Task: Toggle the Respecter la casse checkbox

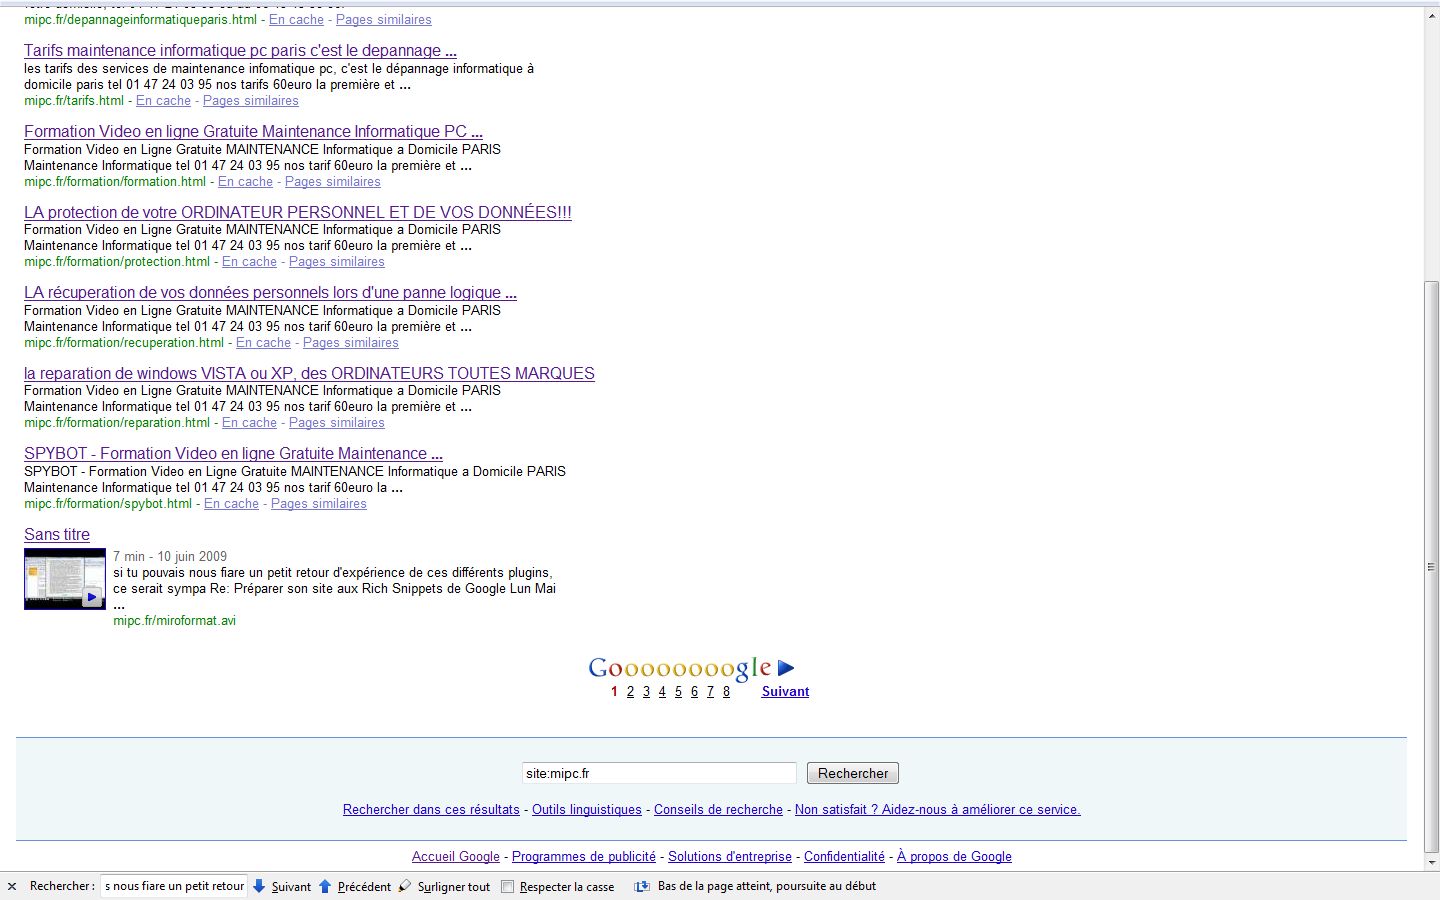Action: pos(508,886)
